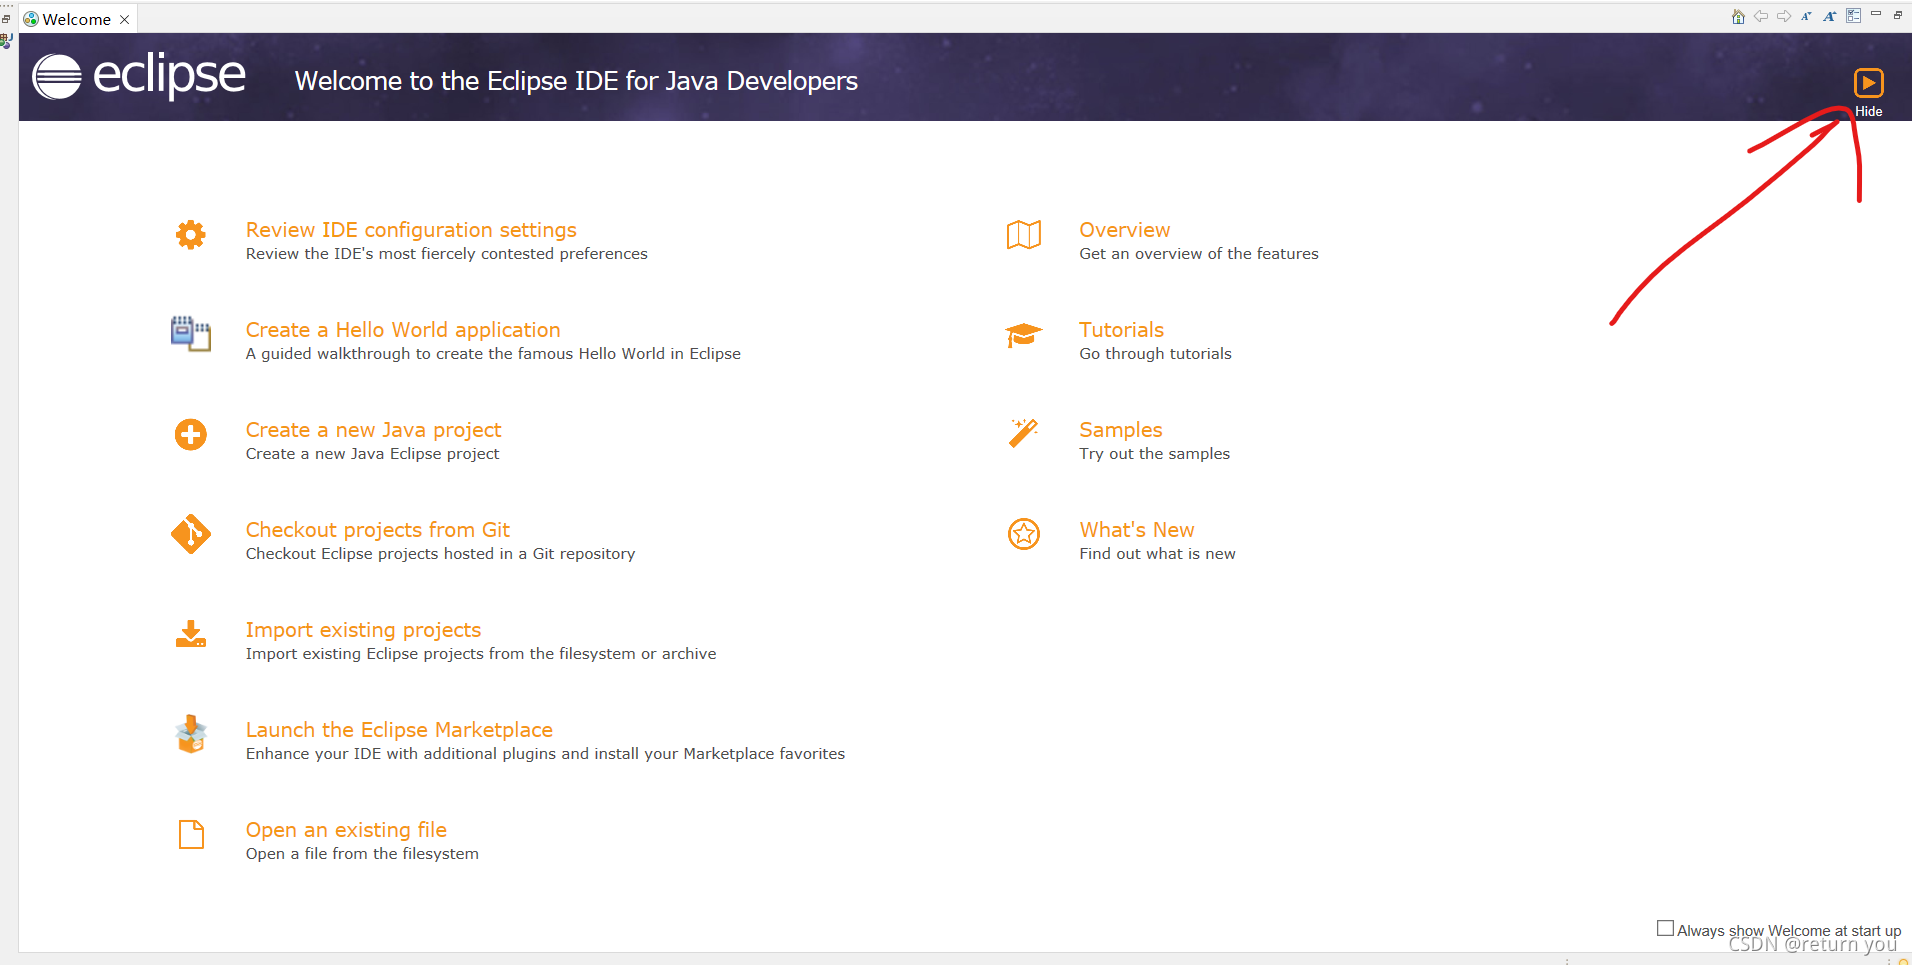Viewport: 1912px width, 965px height.
Task: Restore the Welcome view from maximized
Action: click(x=1898, y=14)
